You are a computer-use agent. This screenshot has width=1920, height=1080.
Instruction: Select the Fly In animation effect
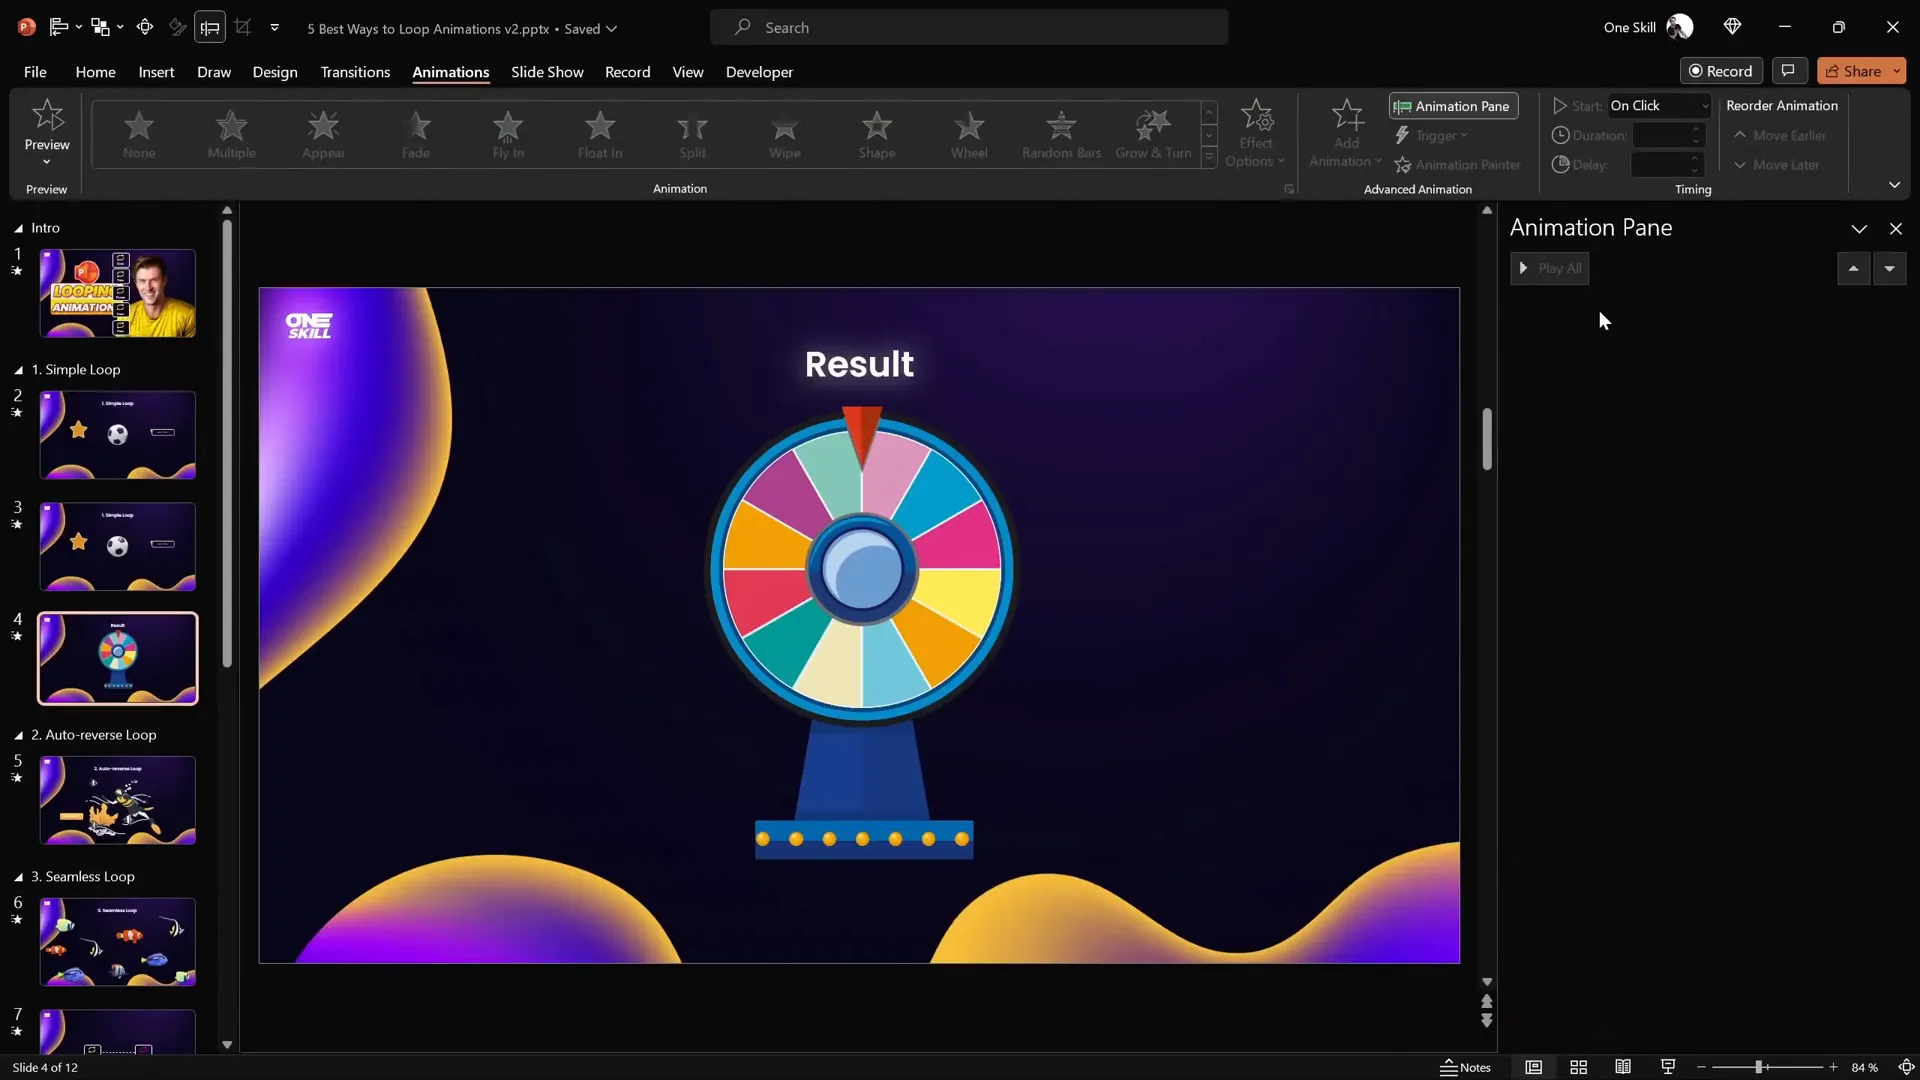508,134
